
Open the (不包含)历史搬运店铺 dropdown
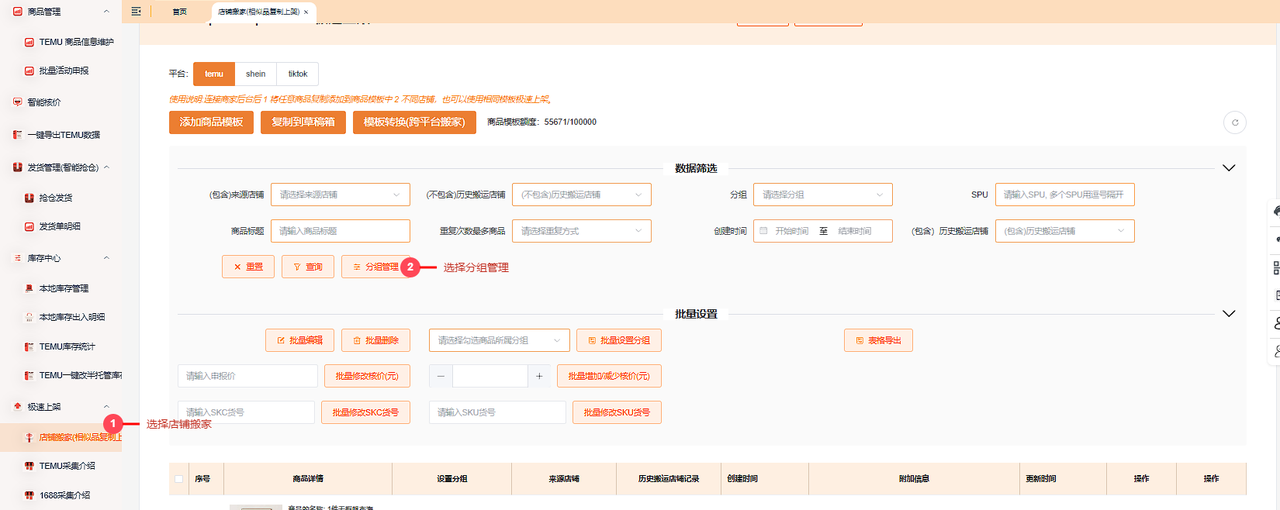581,195
